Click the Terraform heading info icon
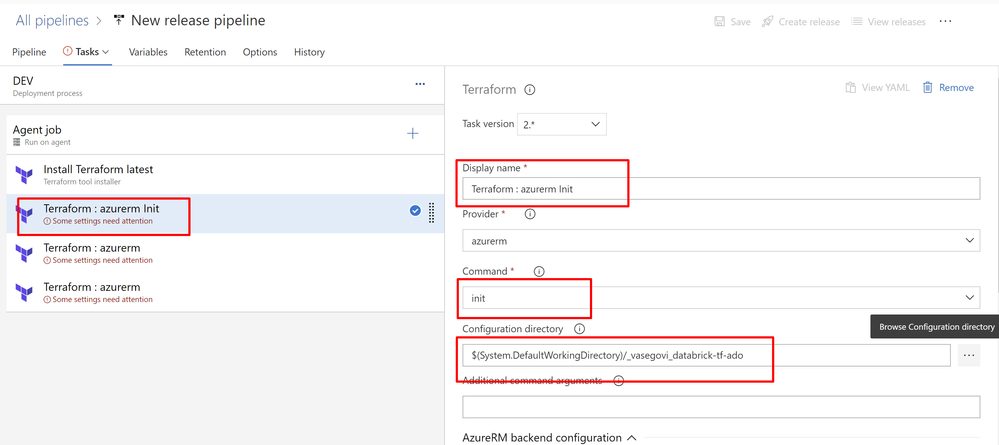 point(529,90)
